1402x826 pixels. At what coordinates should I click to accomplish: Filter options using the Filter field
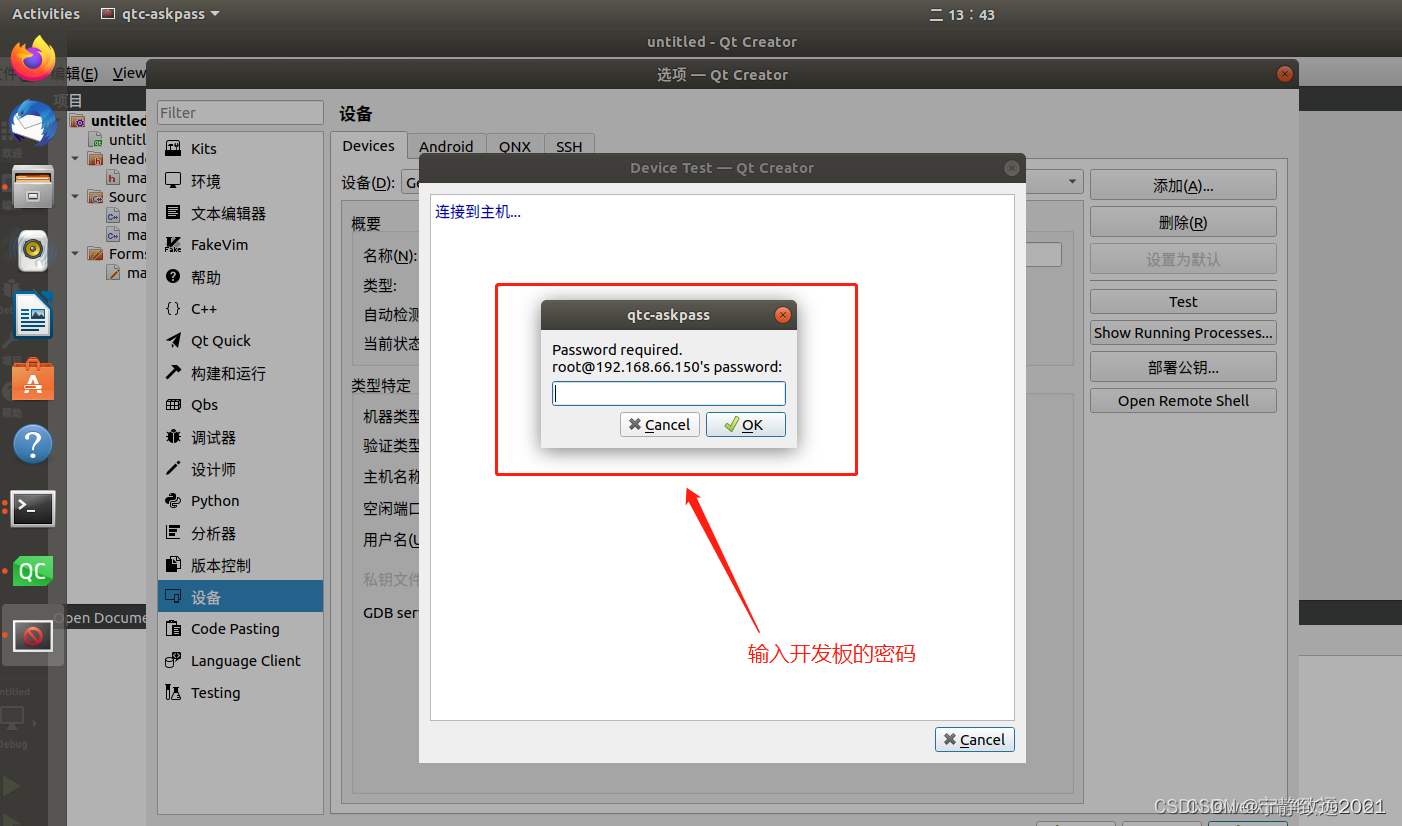(240, 113)
